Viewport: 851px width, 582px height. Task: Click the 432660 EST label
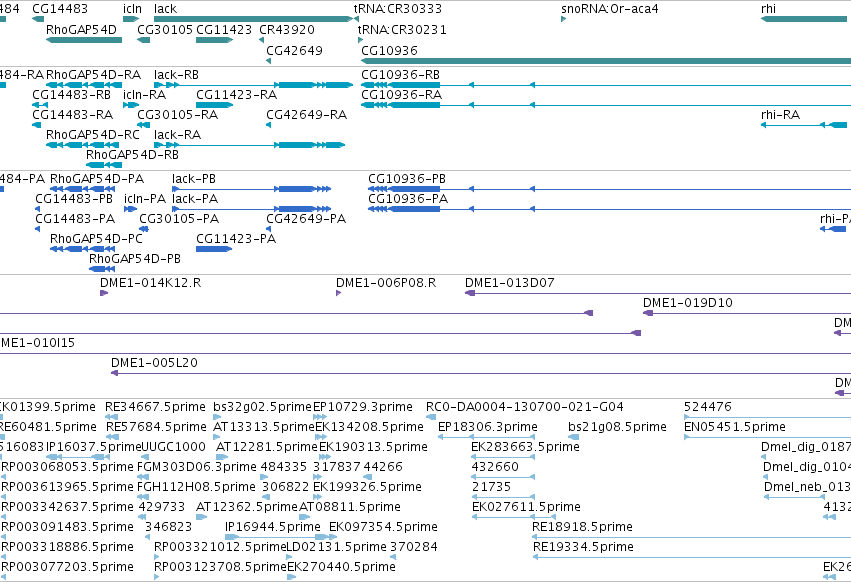point(495,467)
